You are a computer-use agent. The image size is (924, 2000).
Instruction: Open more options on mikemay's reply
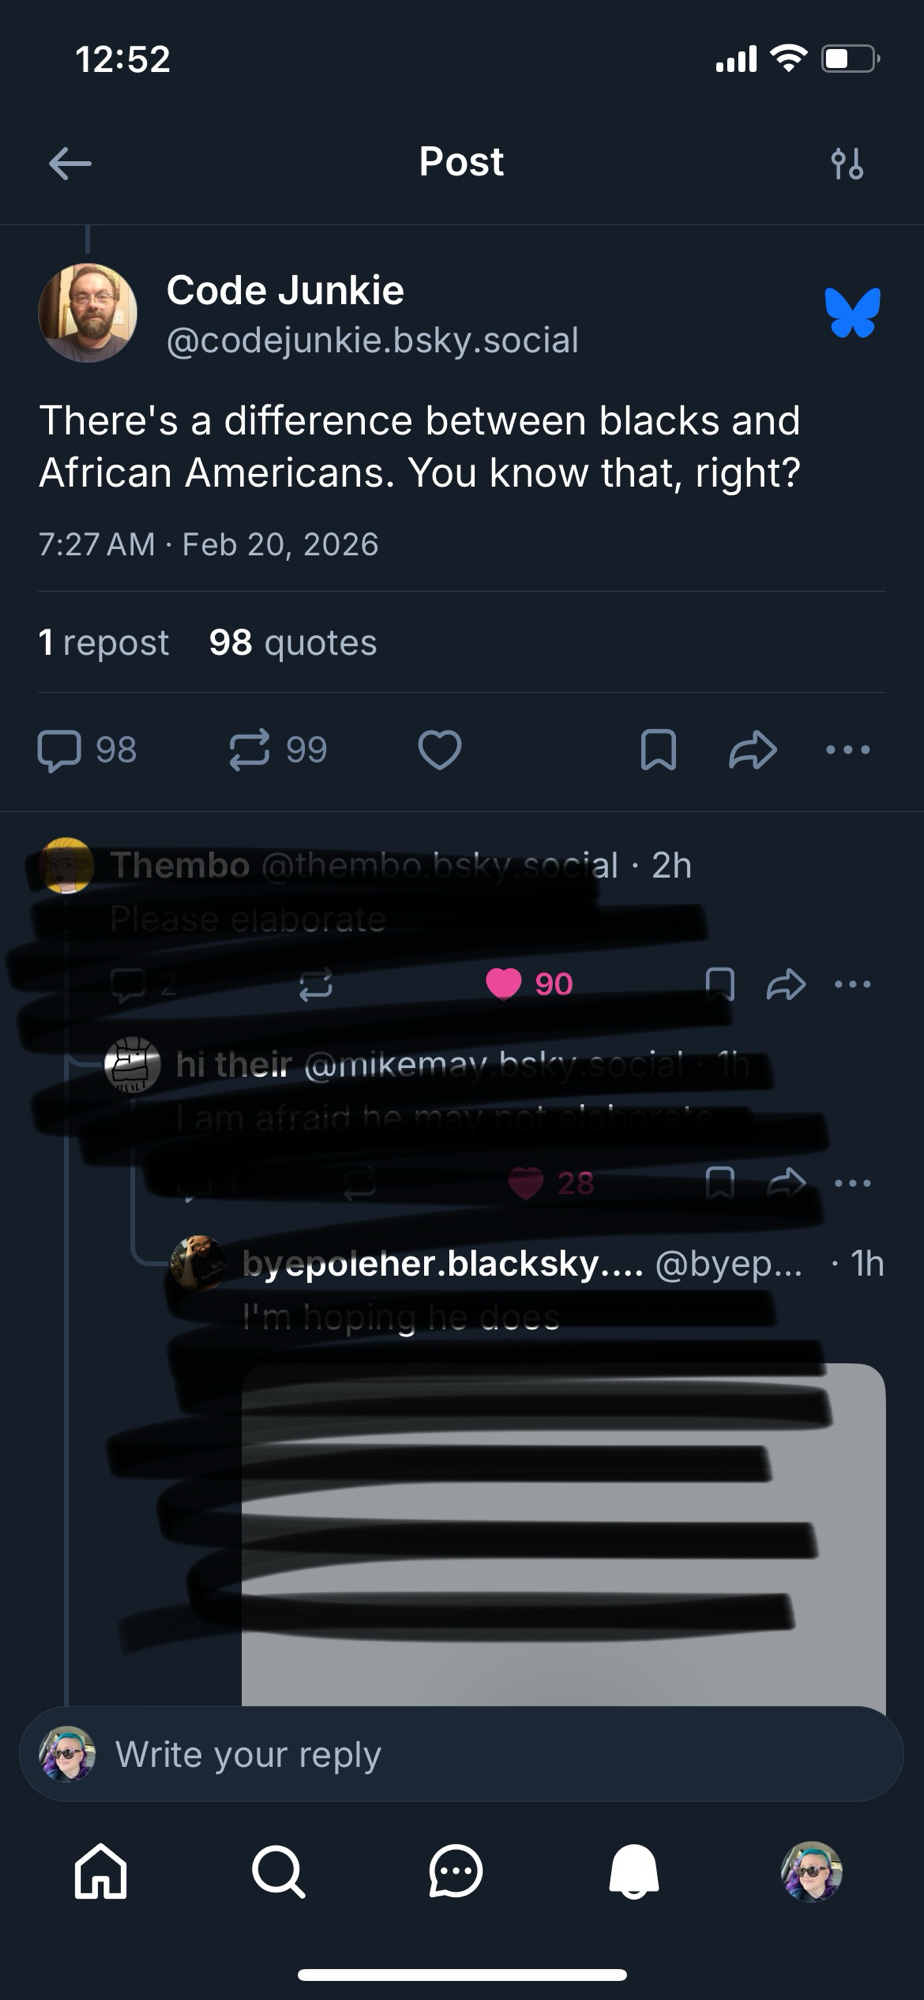[853, 1183]
